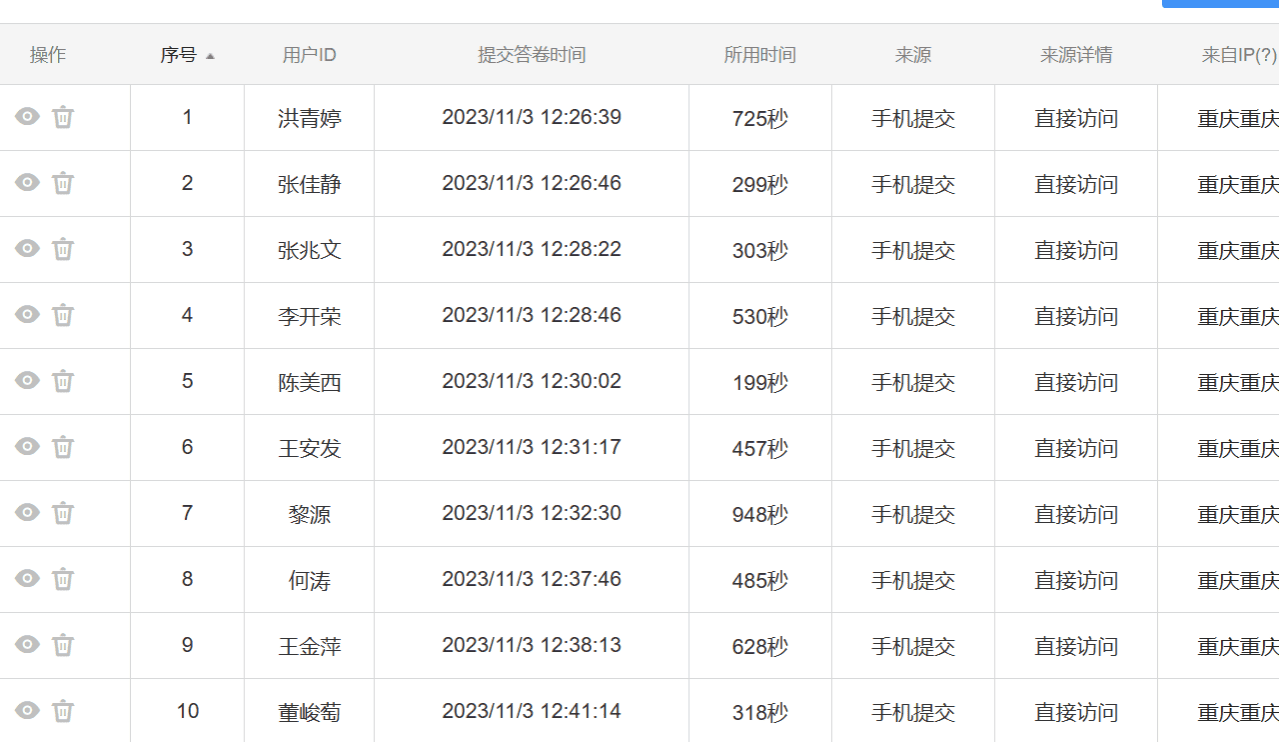Open eye icon for 张佳静's response
The height and width of the screenshot is (742, 1279).
27,183
